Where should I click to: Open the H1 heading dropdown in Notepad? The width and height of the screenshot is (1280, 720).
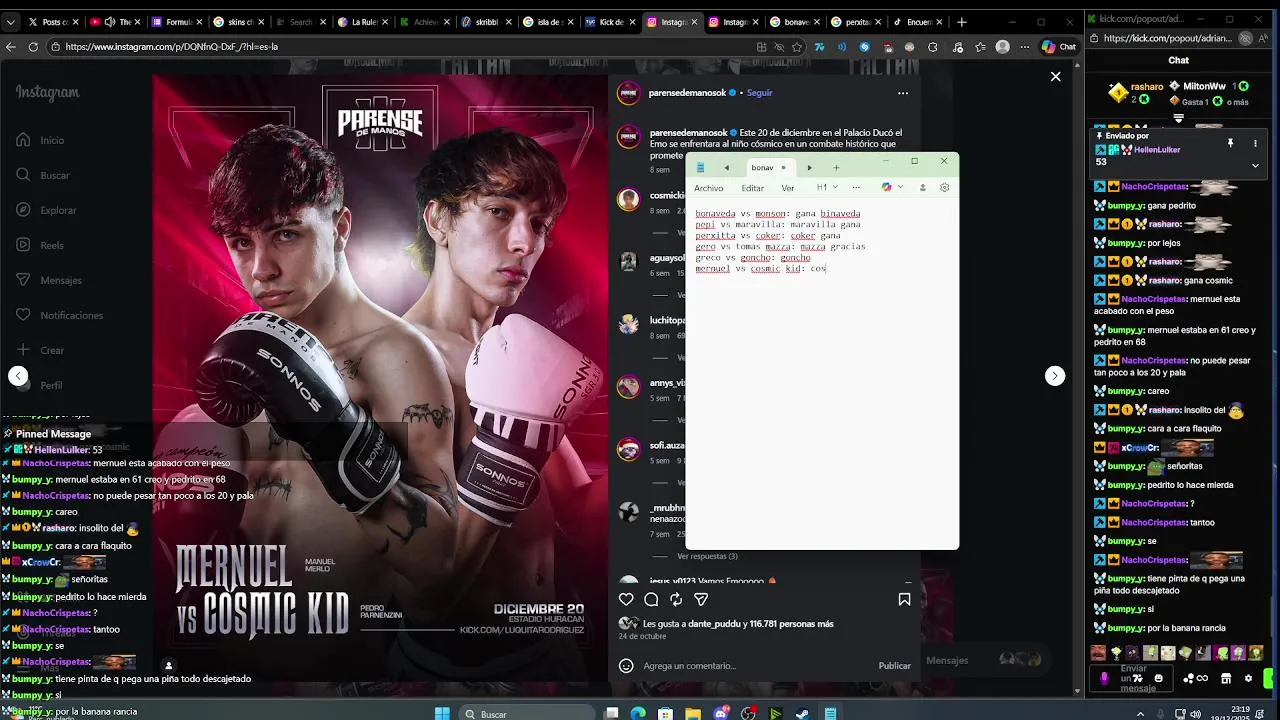tap(826, 187)
